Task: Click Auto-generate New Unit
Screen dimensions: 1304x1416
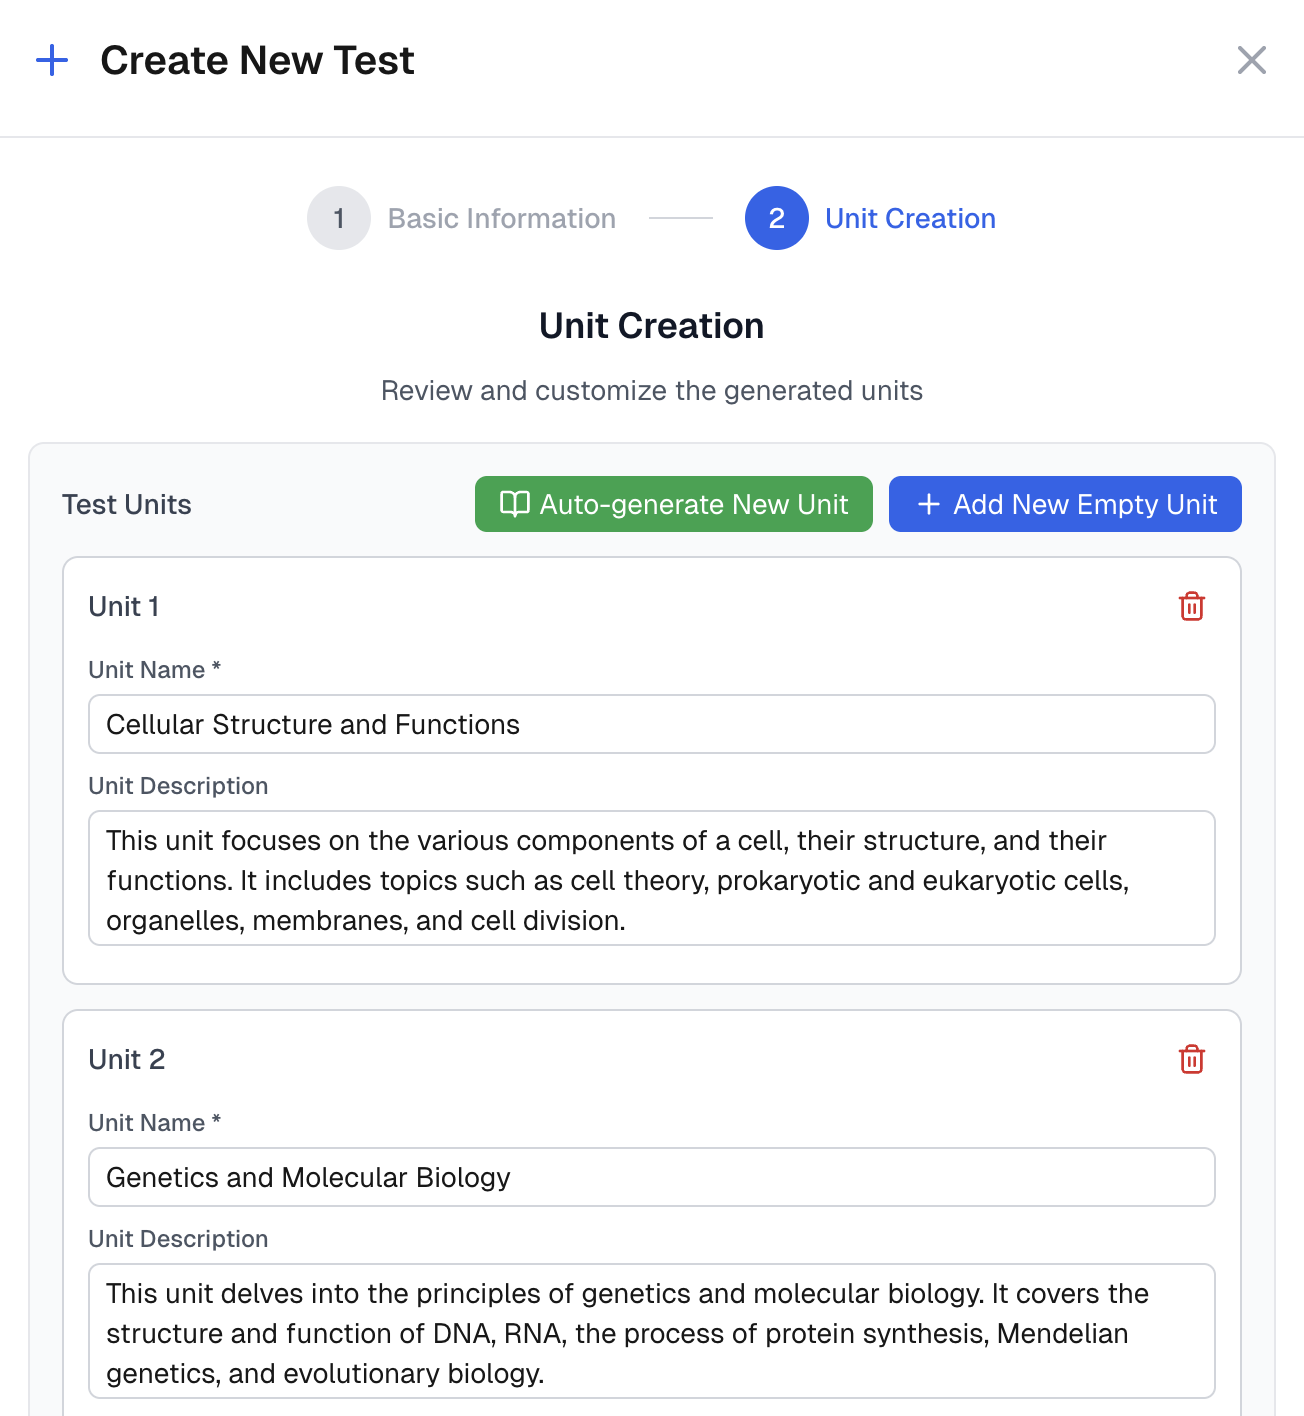Action: [674, 504]
